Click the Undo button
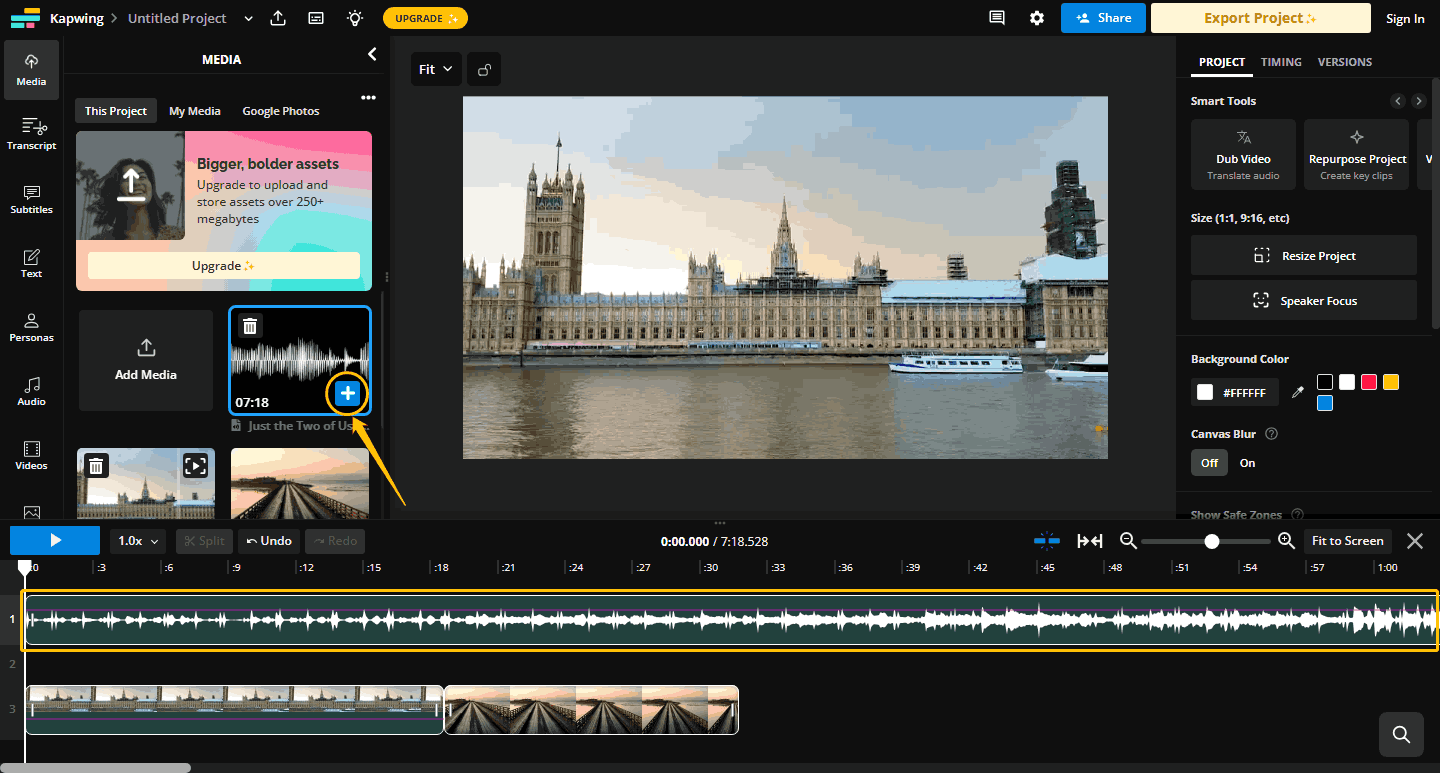 [269, 541]
